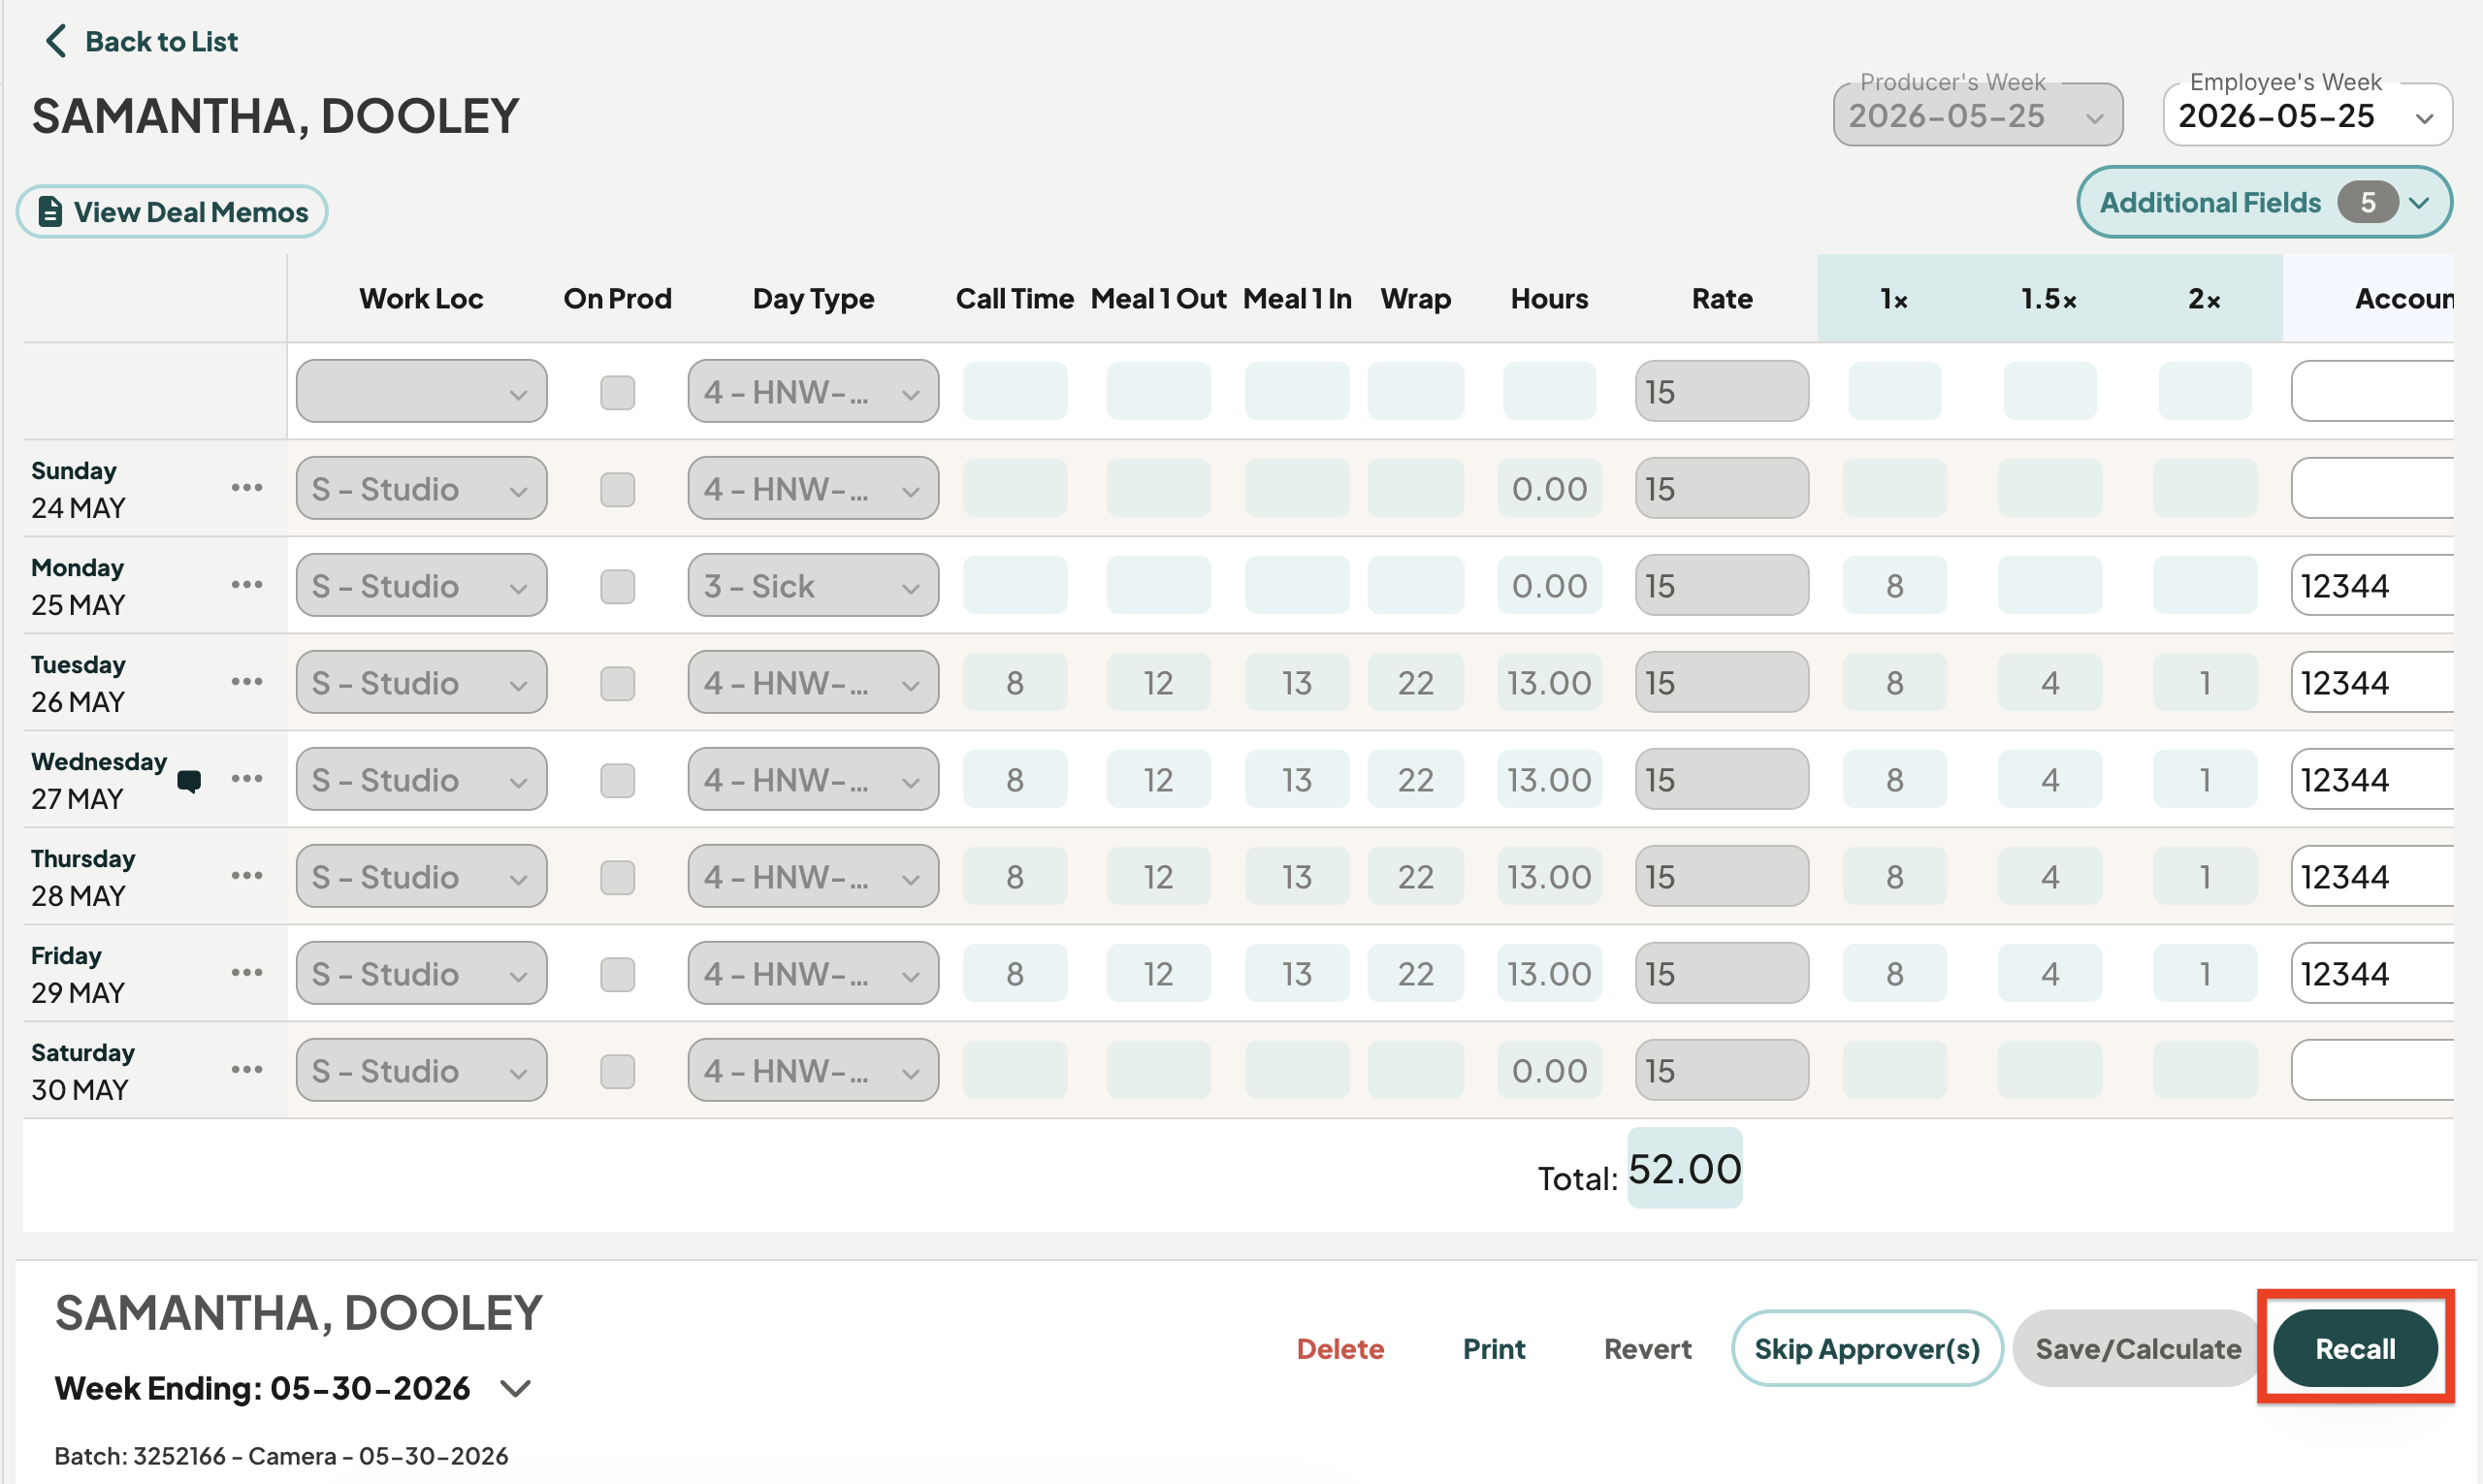Toggle the On Prod checkbox for Wednesday
Viewport: 2483px width, 1484px height.
tap(618, 781)
